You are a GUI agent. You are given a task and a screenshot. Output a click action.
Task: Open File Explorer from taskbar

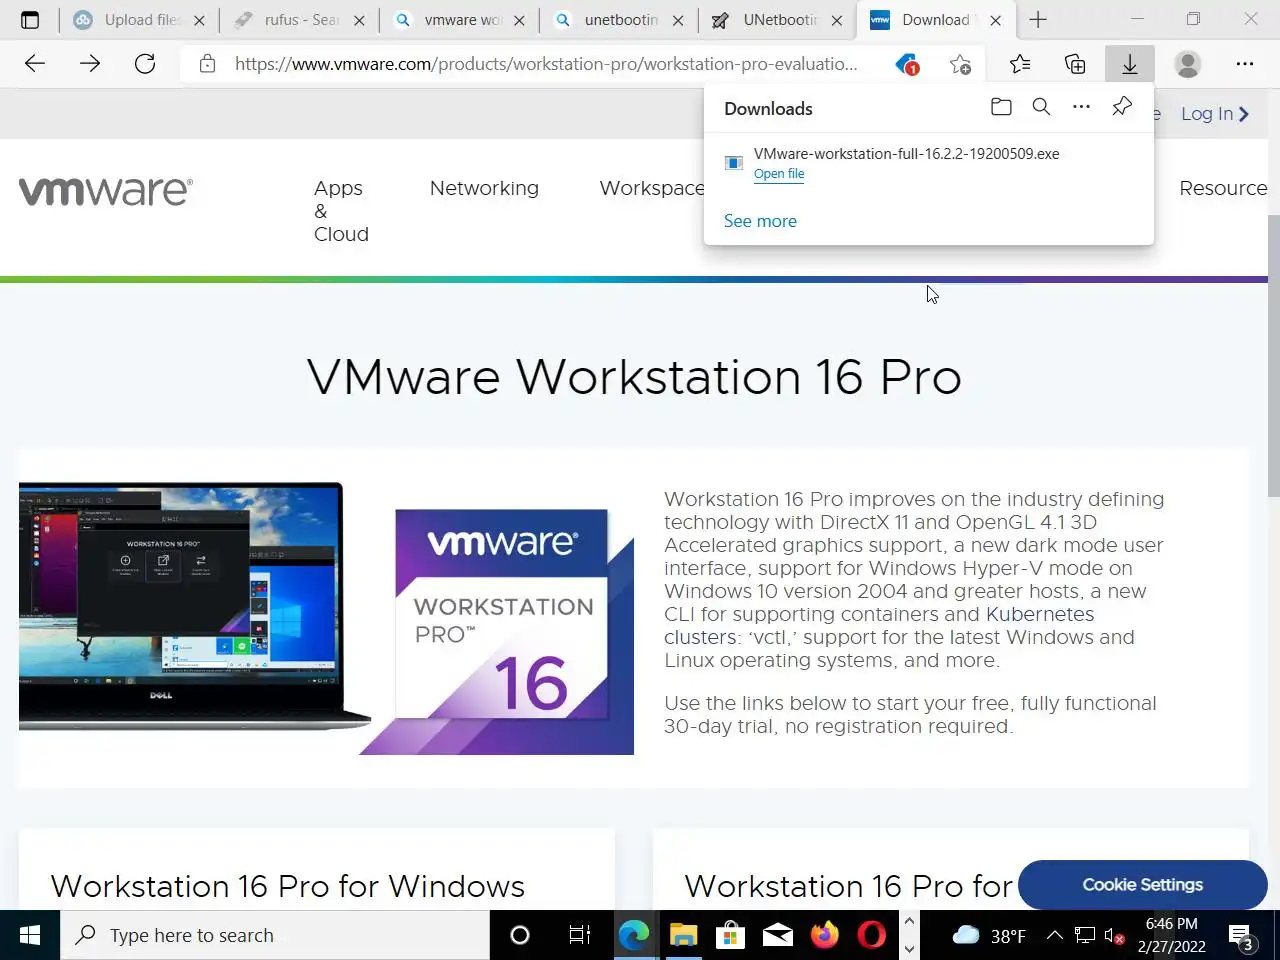pos(683,935)
